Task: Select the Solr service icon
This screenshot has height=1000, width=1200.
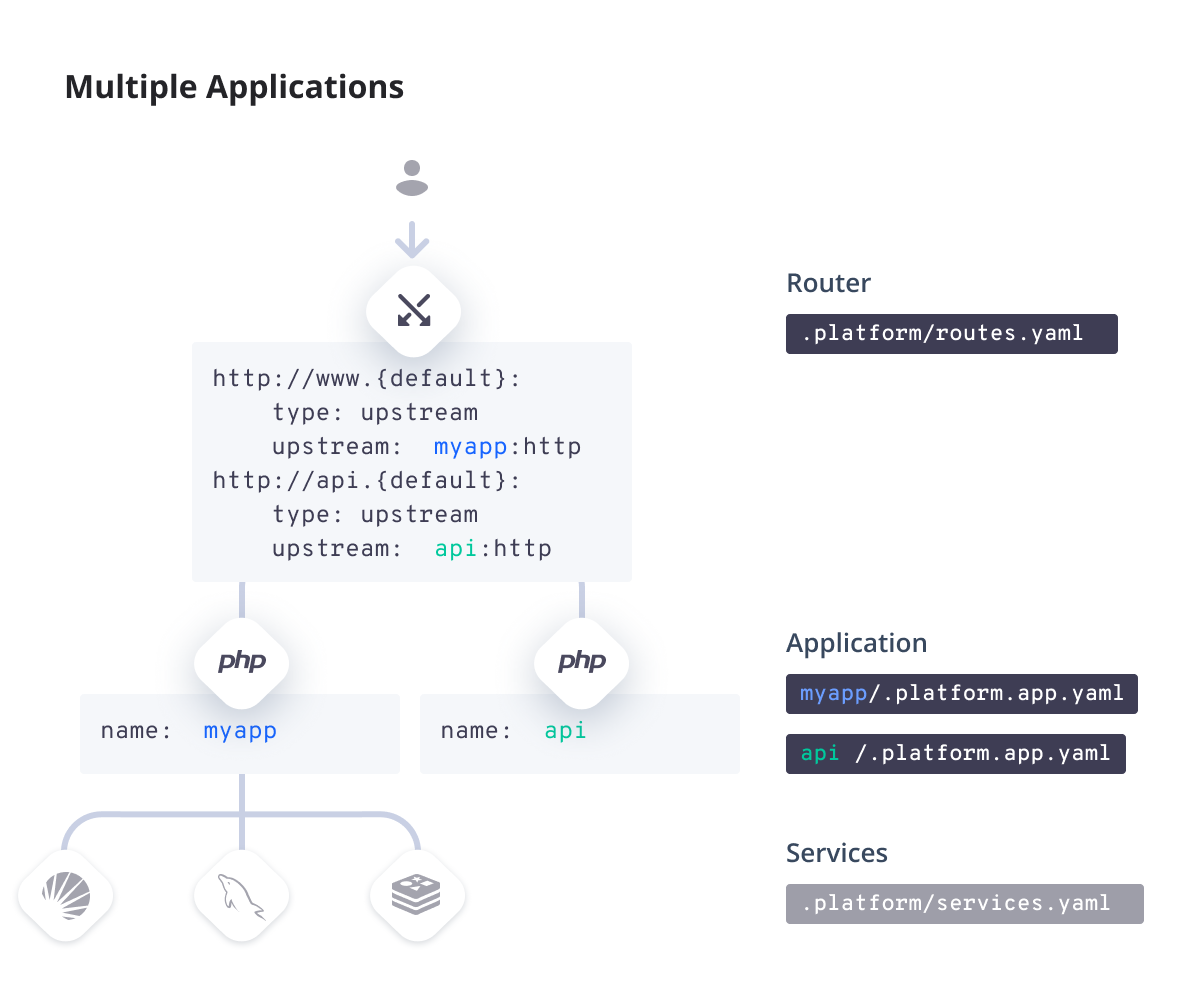Action: coord(66,893)
